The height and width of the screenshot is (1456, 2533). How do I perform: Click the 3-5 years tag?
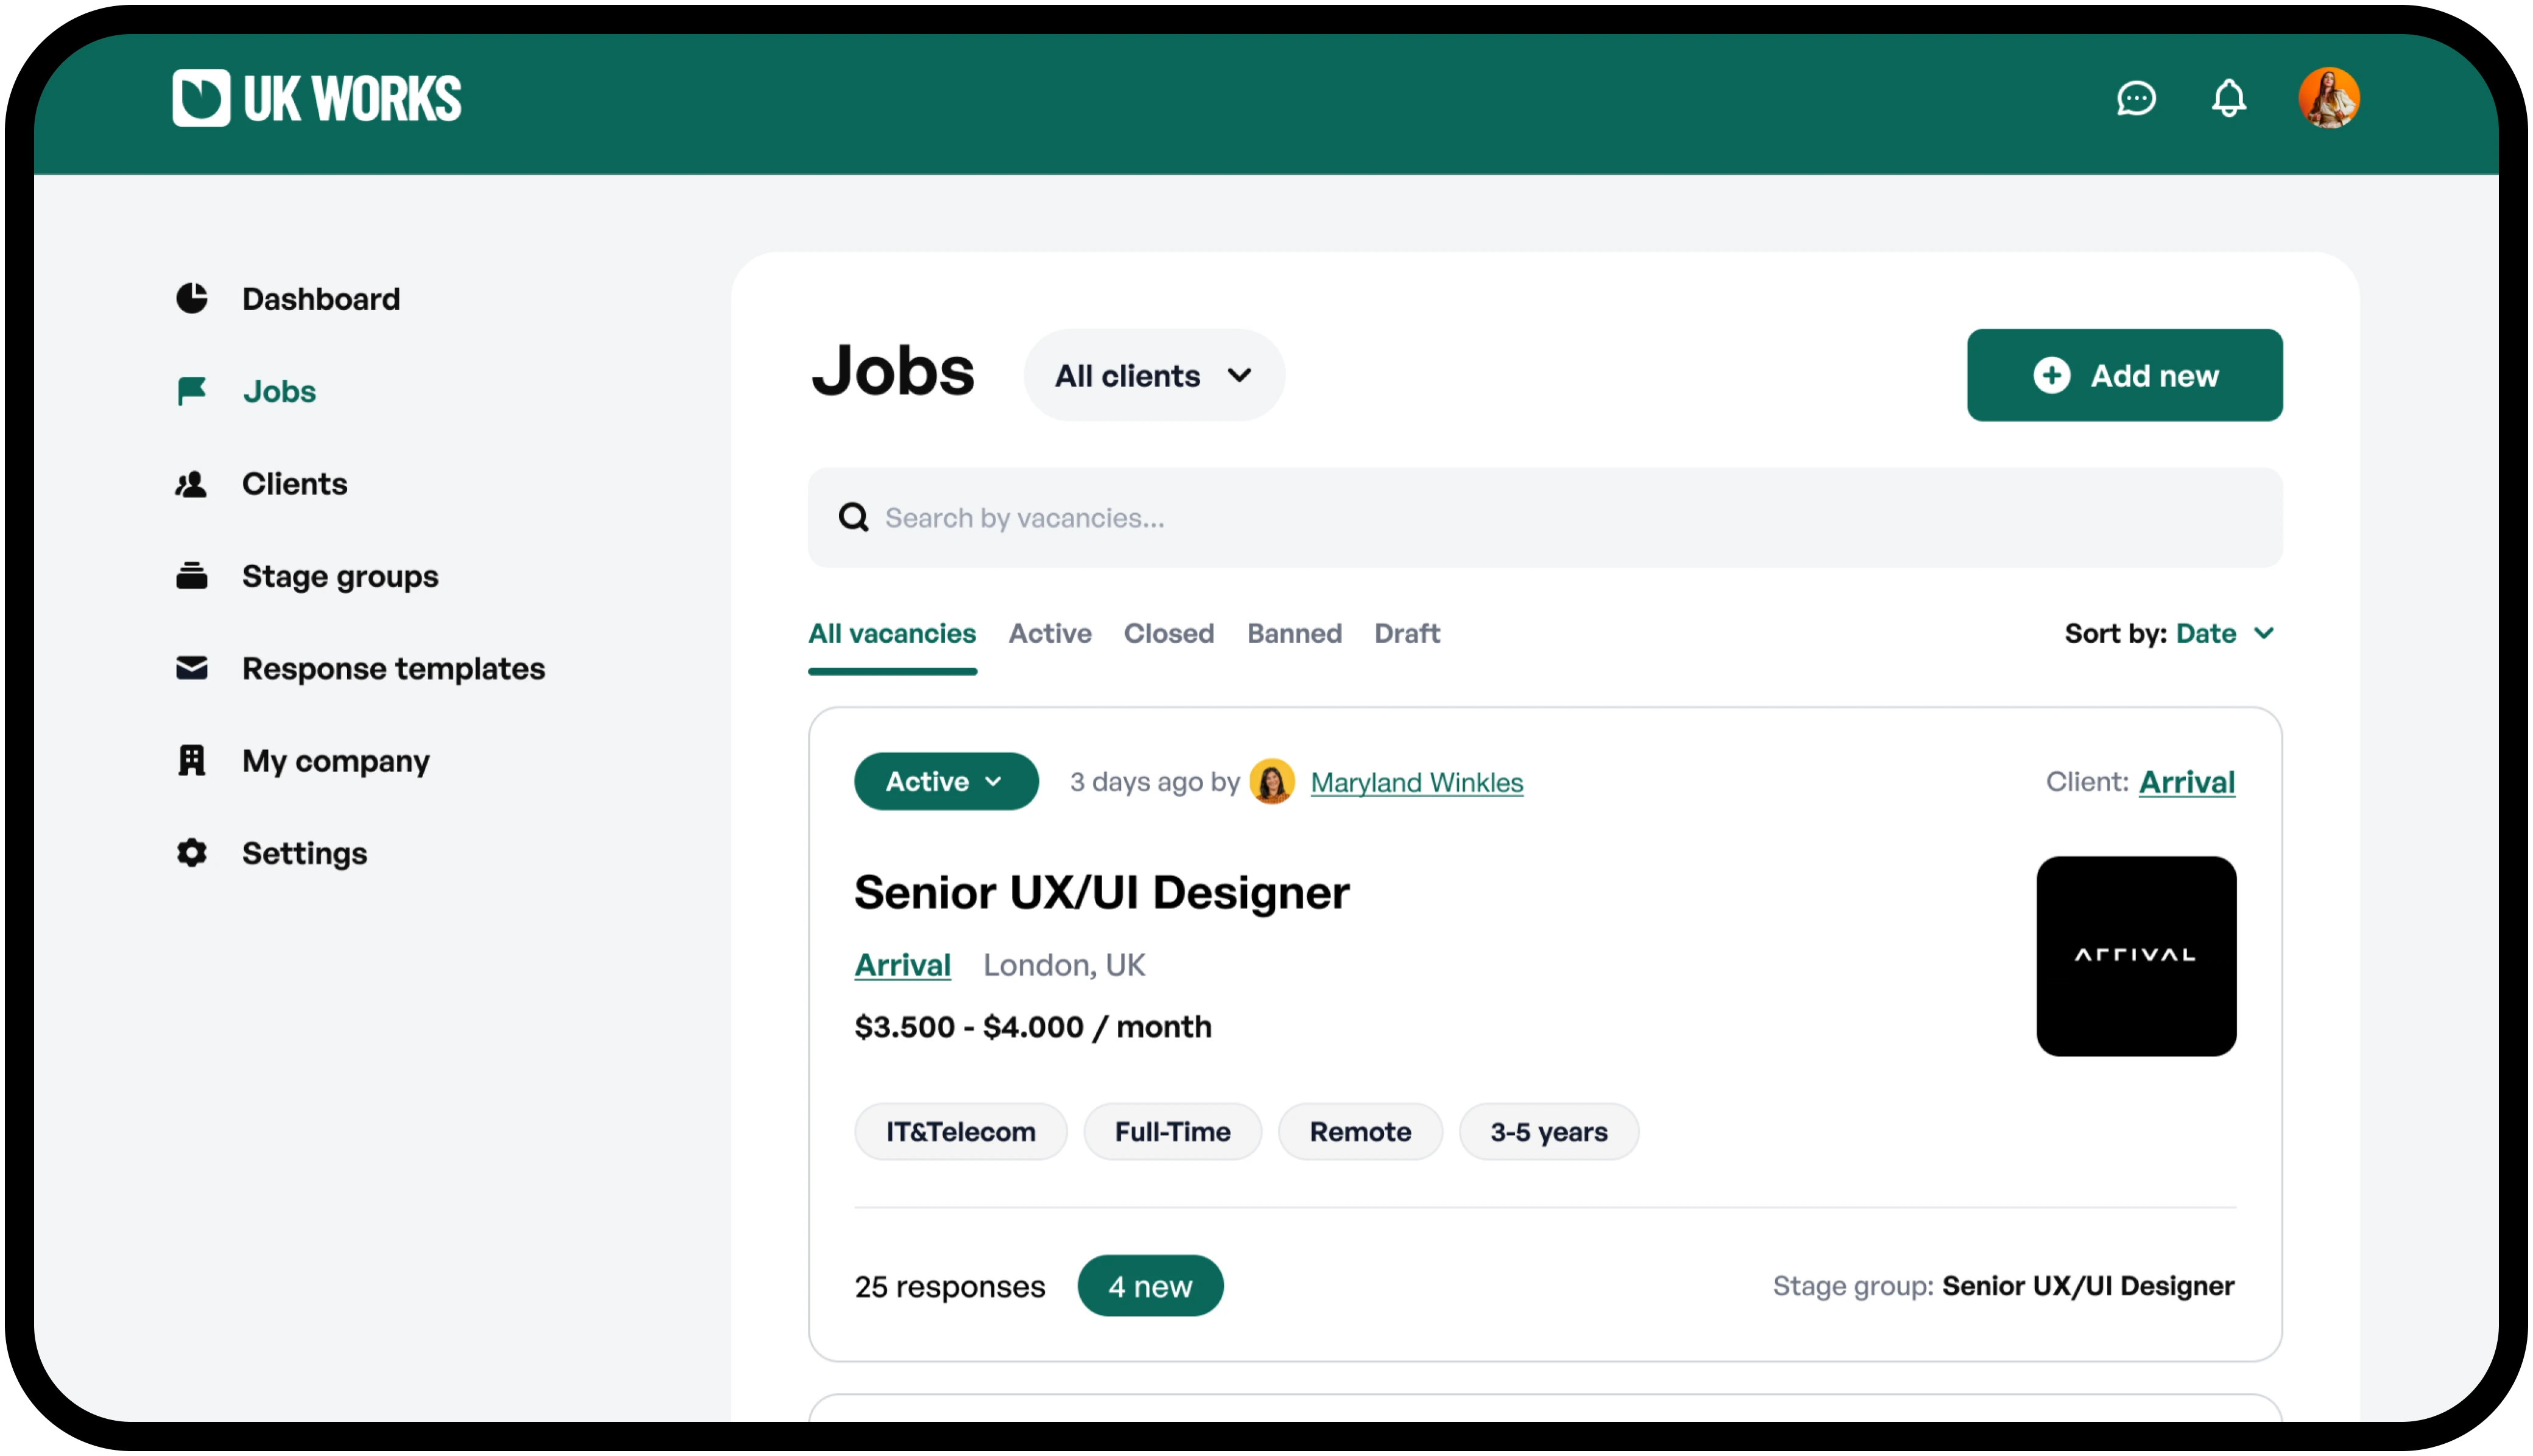coord(1548,1132)
